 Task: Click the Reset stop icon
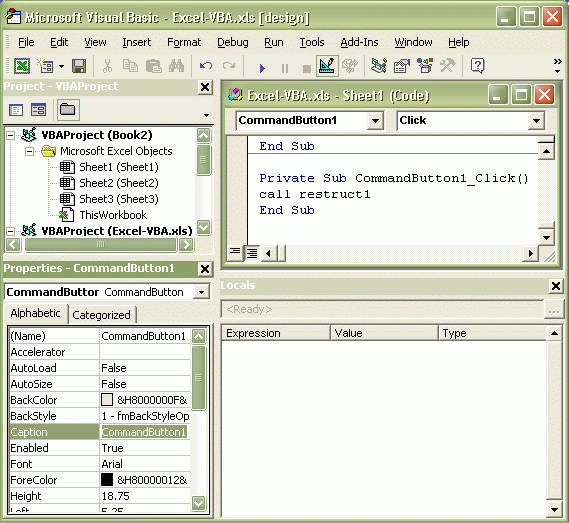pyautogui.click(x=307, y=68)
